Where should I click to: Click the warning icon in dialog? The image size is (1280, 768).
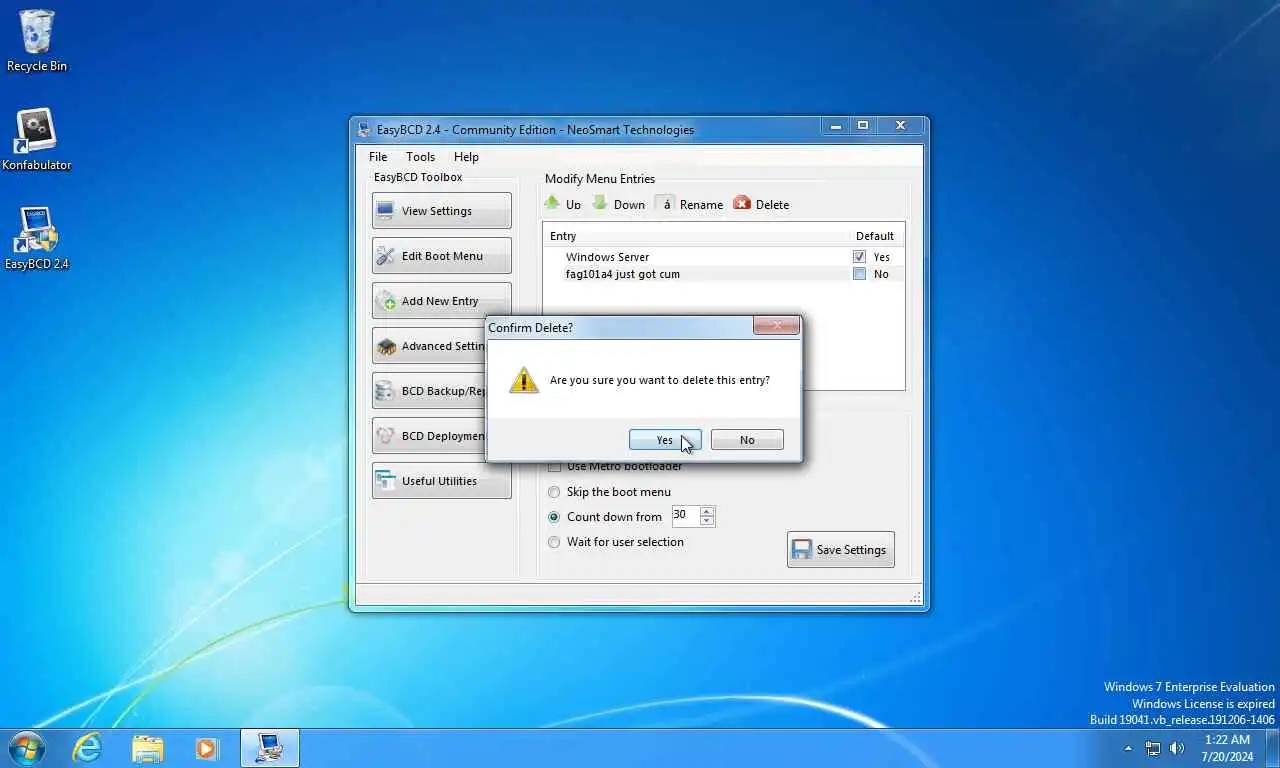(x=524, y=380)
